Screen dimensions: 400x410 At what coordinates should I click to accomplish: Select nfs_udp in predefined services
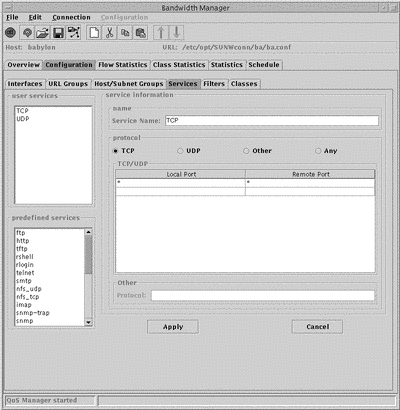coord(50,289)
